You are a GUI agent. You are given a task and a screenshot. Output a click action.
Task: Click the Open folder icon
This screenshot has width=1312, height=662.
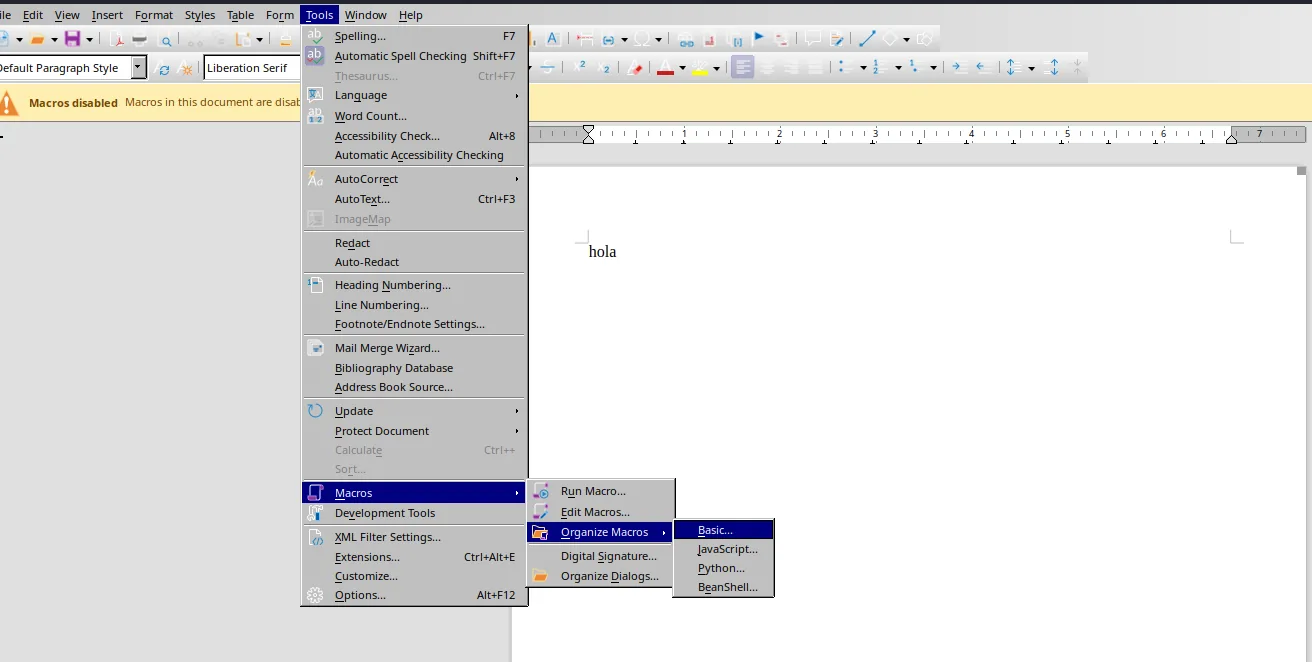[x=37, y=39]
